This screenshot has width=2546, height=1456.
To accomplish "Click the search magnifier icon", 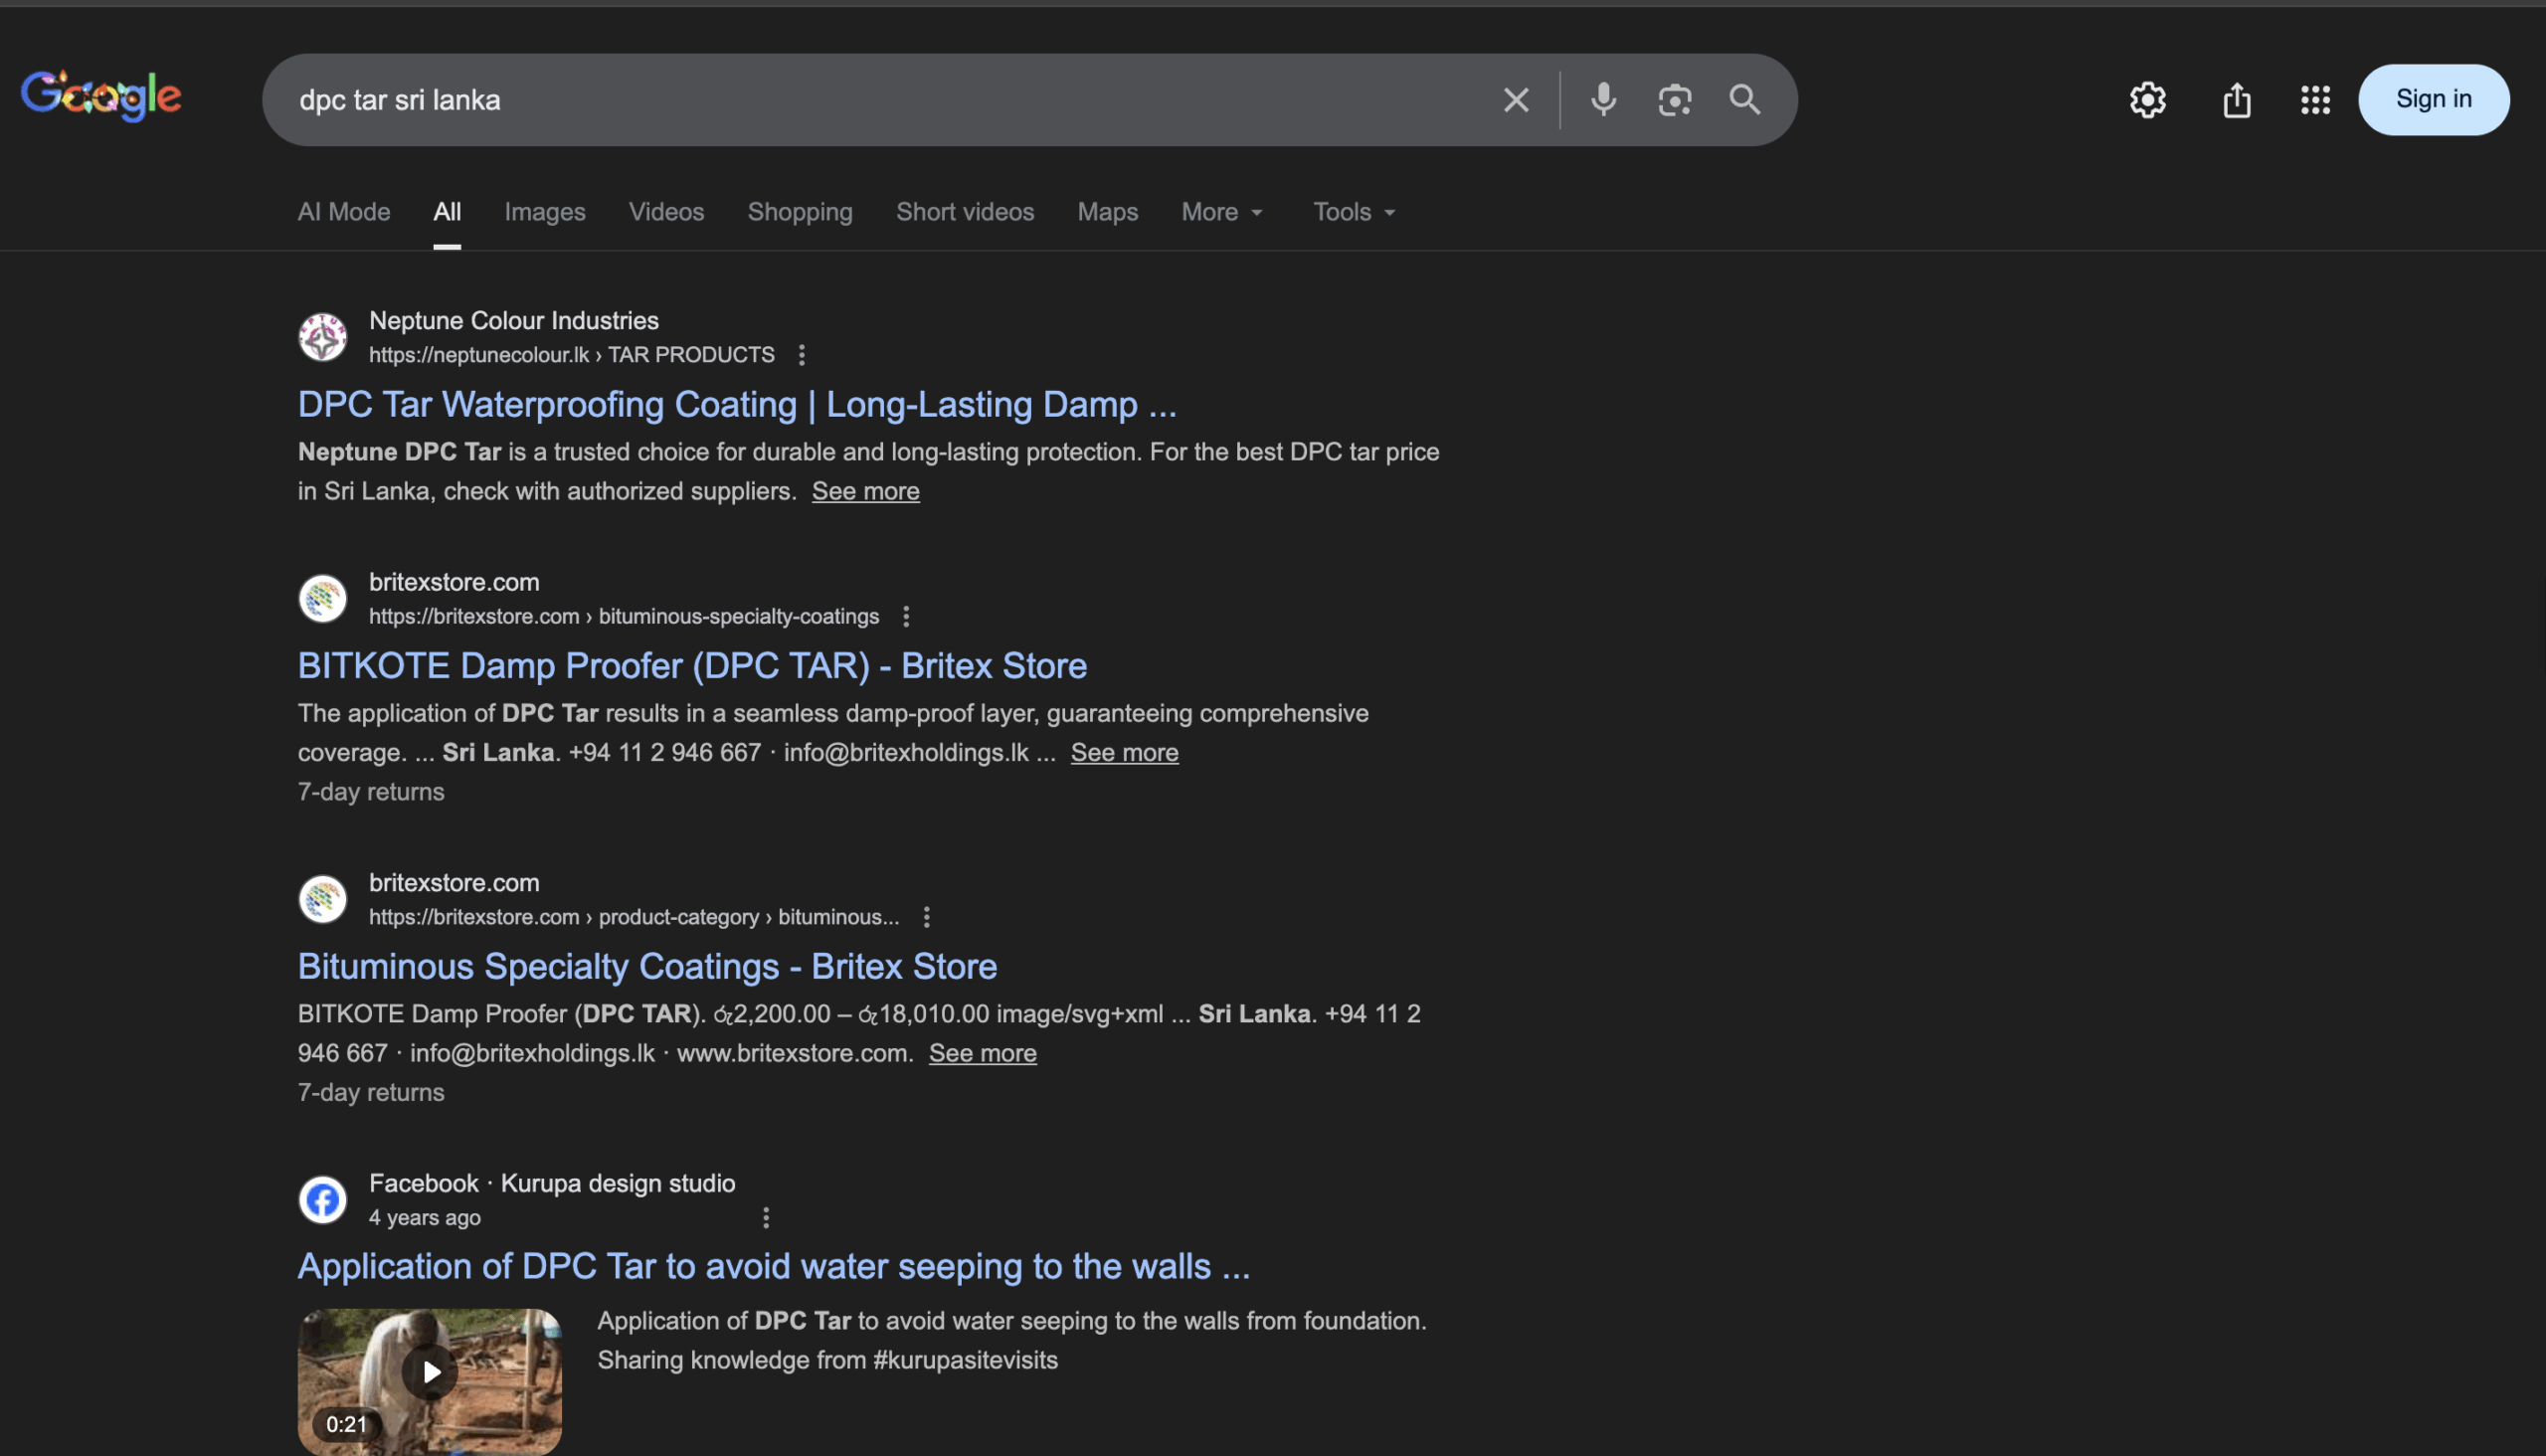I will (x=1744, y=99).
